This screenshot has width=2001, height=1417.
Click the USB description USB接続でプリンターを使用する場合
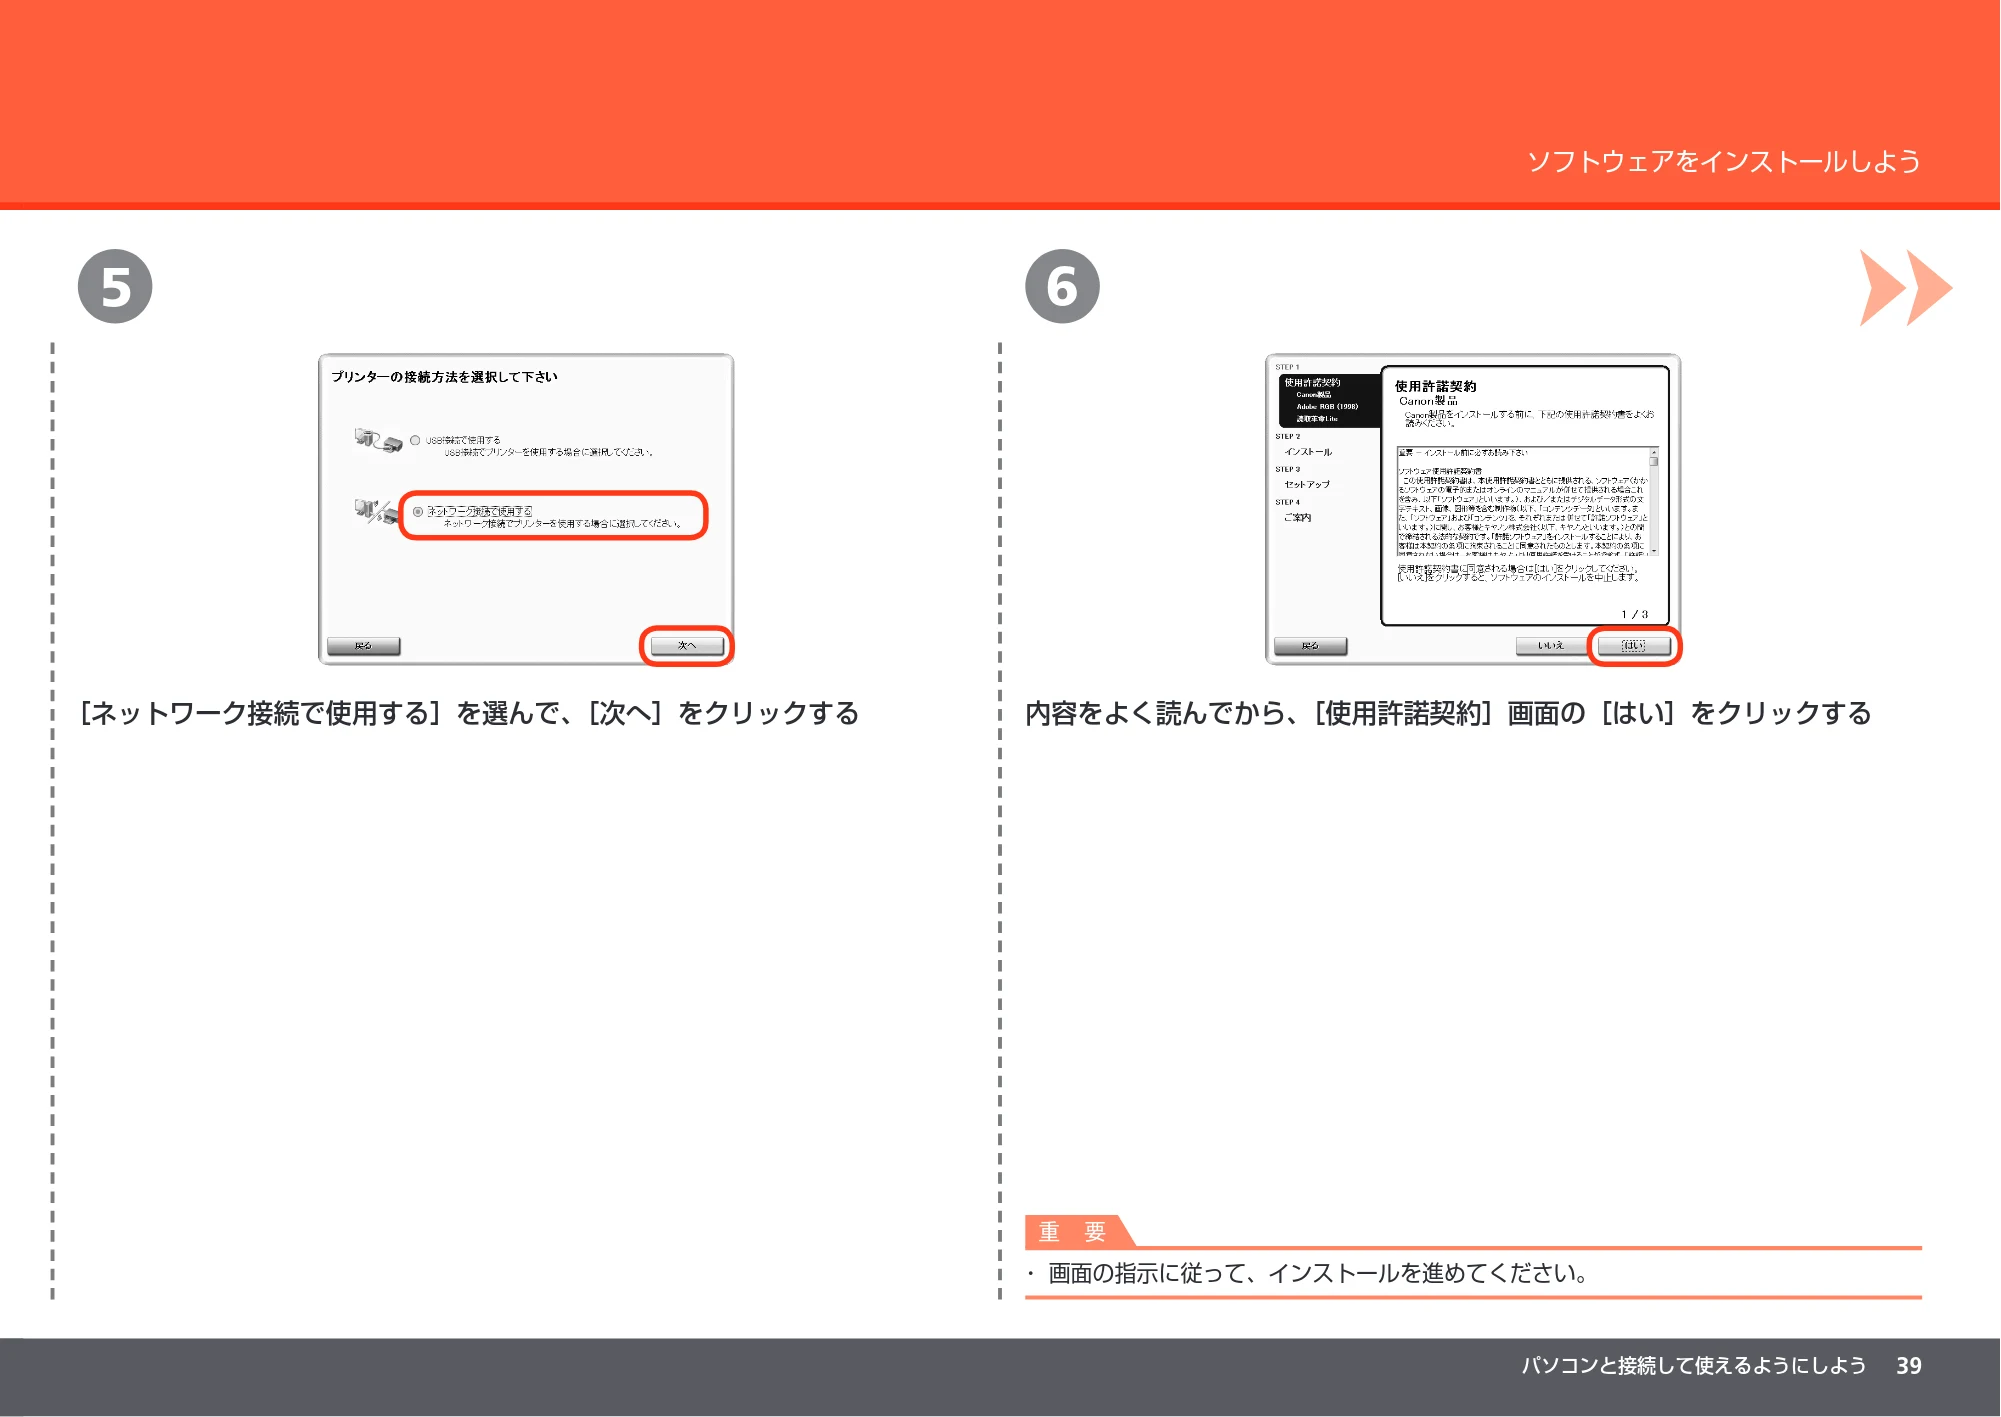click(x=549, y=453)
